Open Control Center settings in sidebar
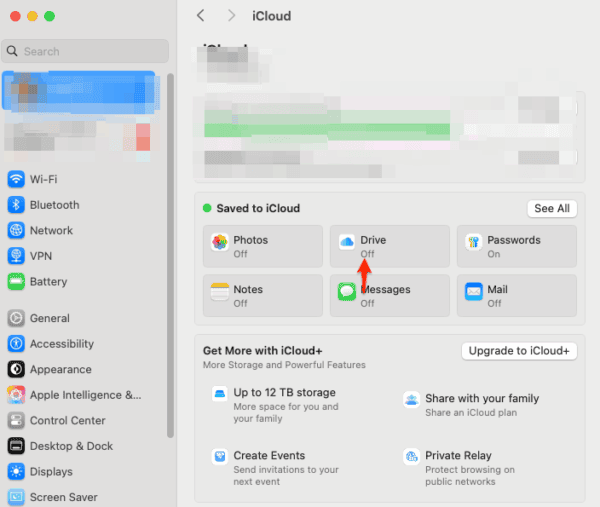600x507 pixels. [x=67, y=421]
